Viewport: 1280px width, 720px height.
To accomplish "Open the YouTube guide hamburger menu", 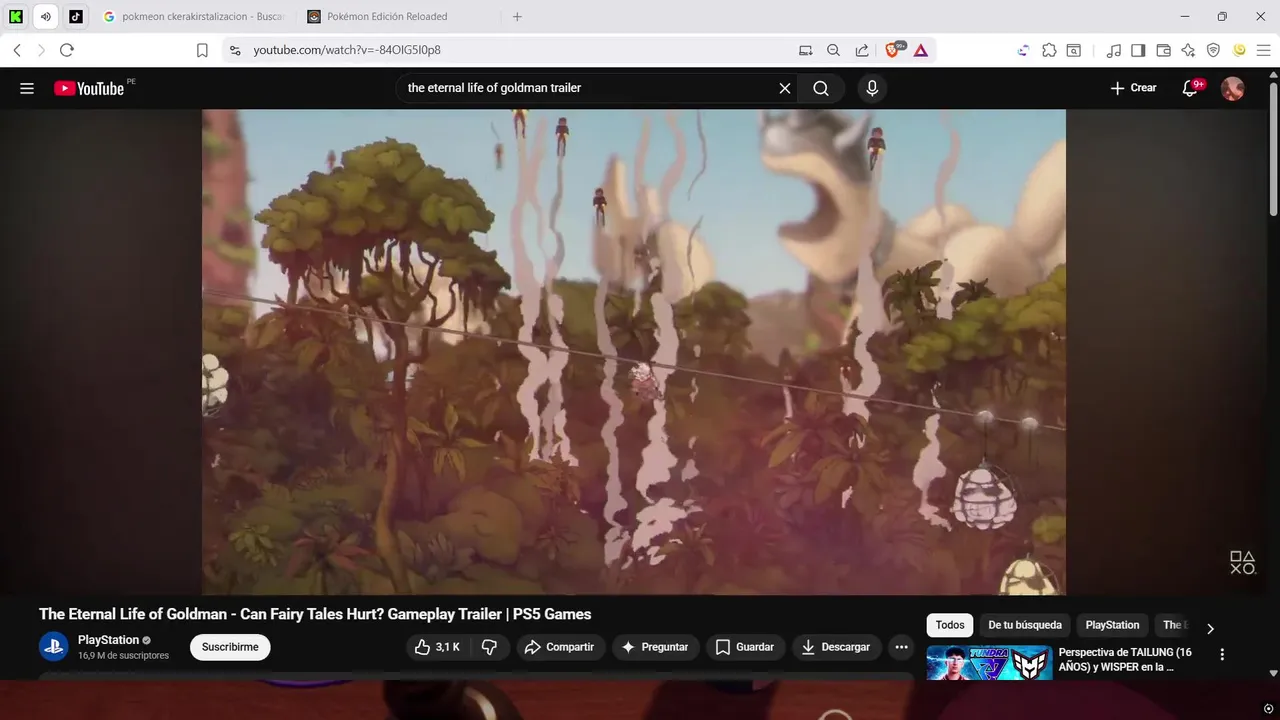I will 27,88.
